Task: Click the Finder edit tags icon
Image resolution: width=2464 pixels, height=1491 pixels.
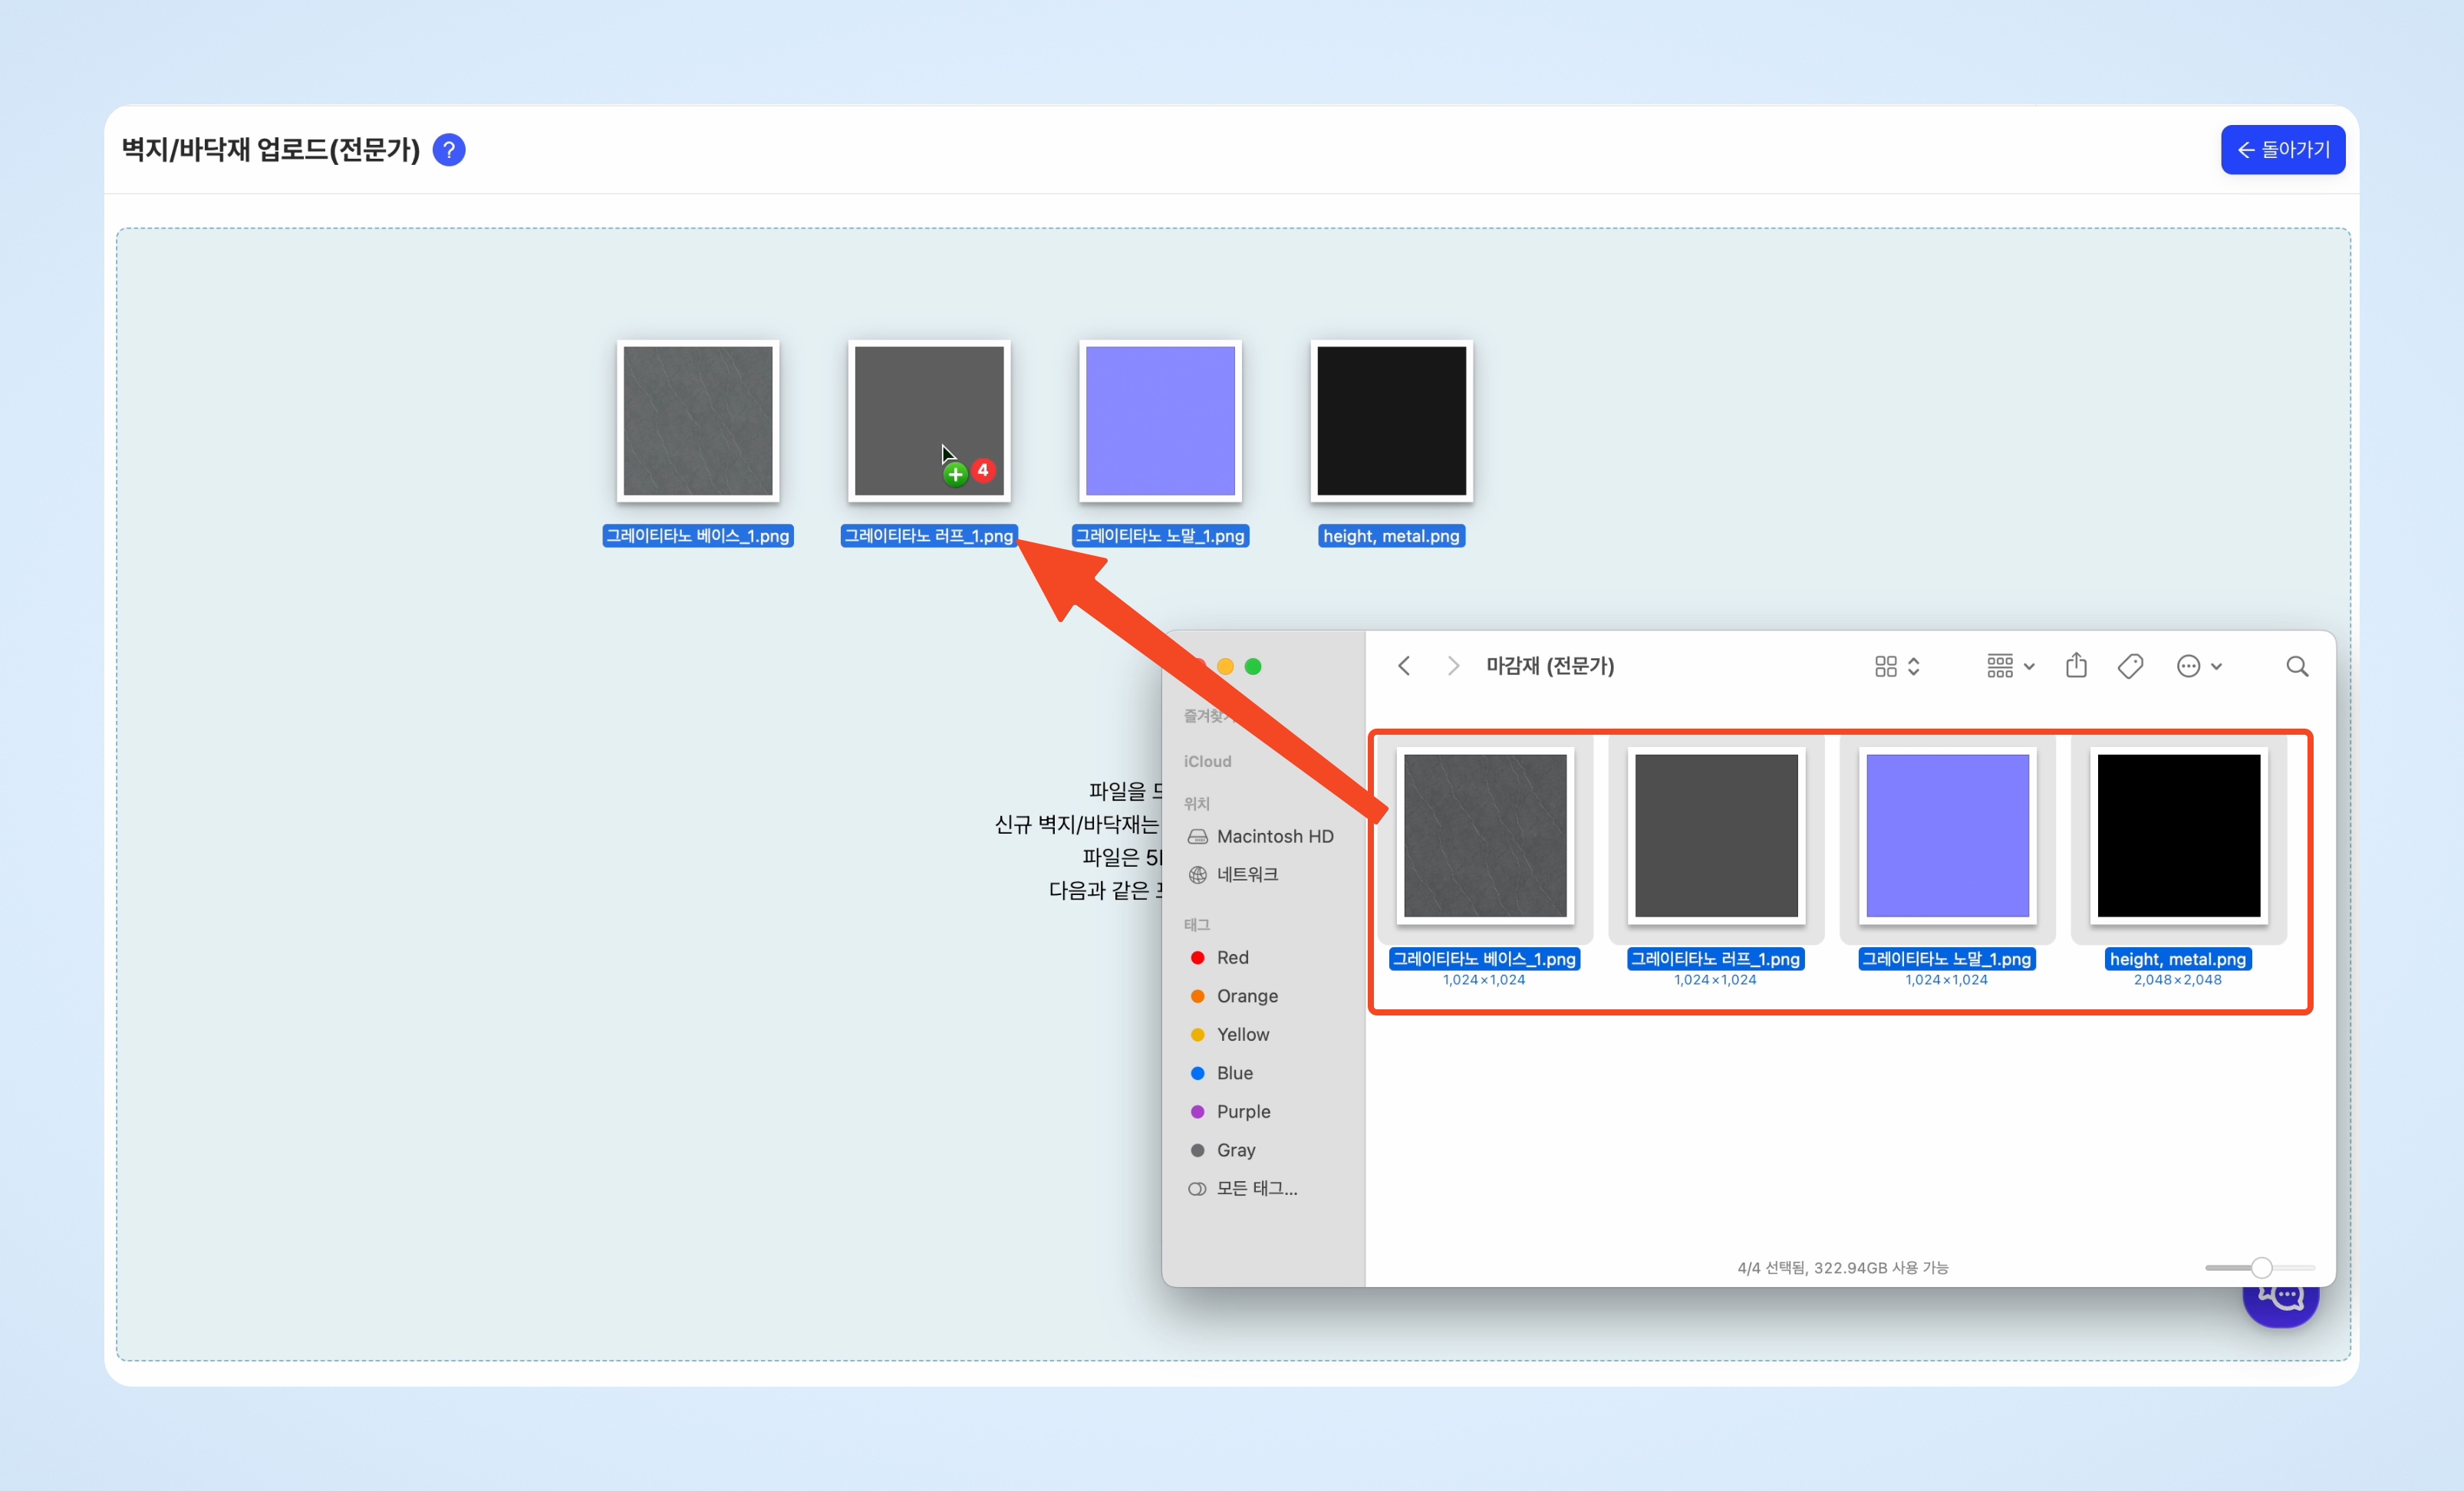Action: click(2130, 666)
